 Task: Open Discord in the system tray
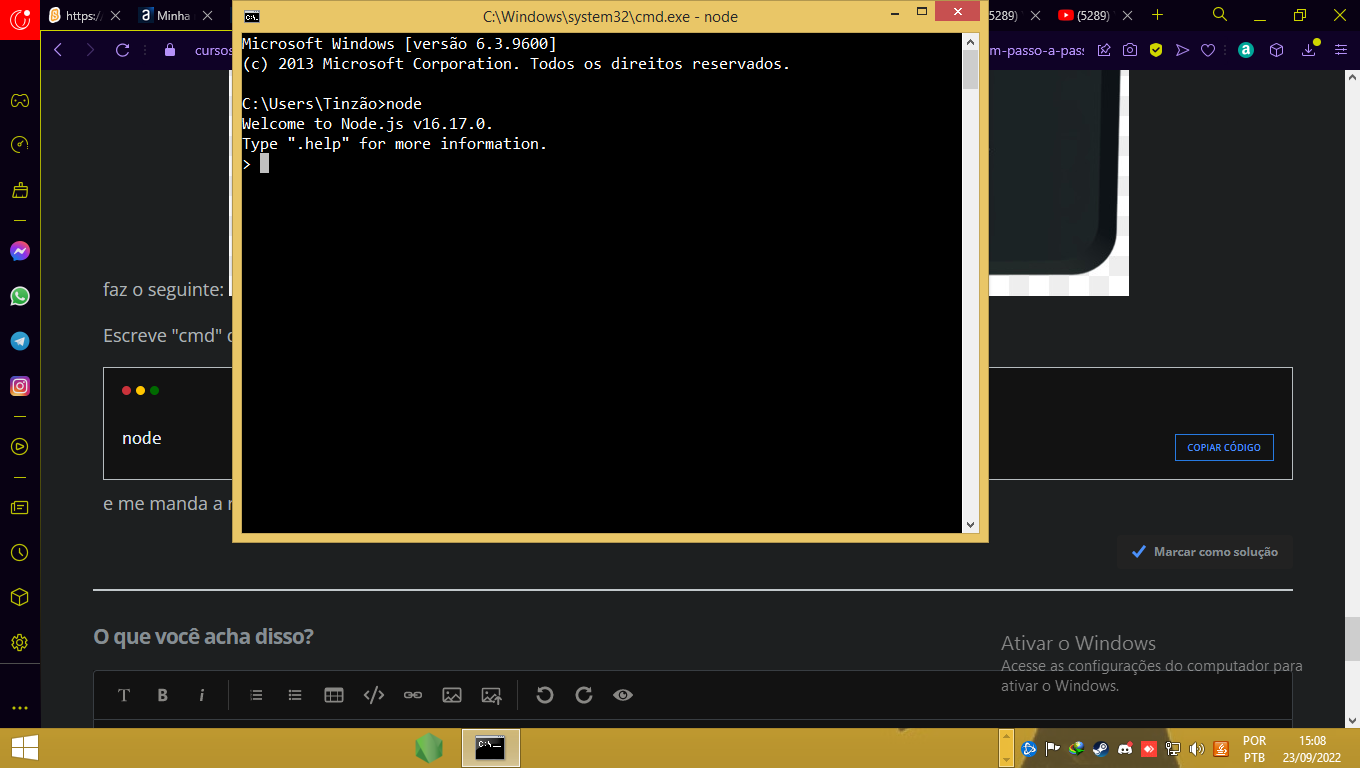tap(1125, 748)
